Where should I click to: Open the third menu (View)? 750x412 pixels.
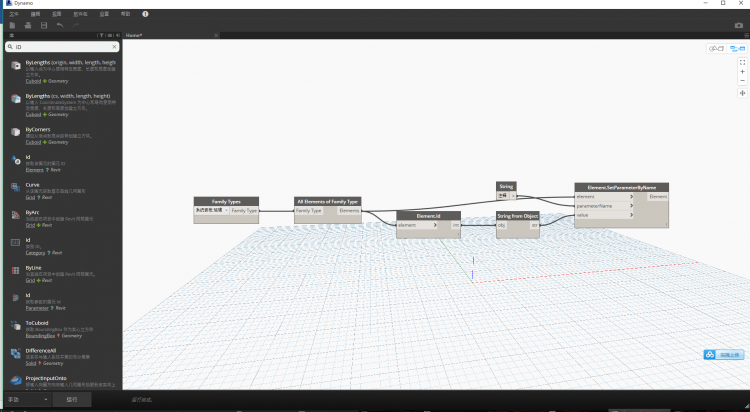pyautogui.click(x=56, y=14)
